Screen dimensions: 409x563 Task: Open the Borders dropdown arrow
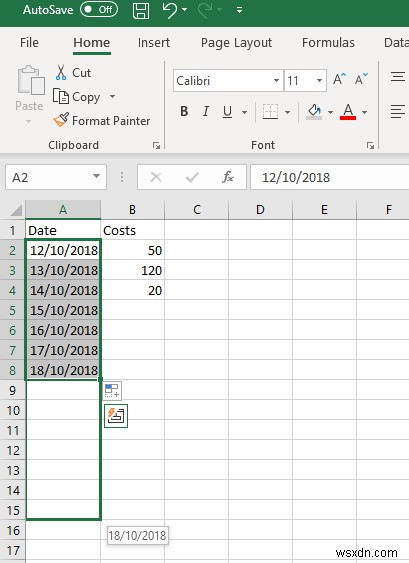pos(287,112)
